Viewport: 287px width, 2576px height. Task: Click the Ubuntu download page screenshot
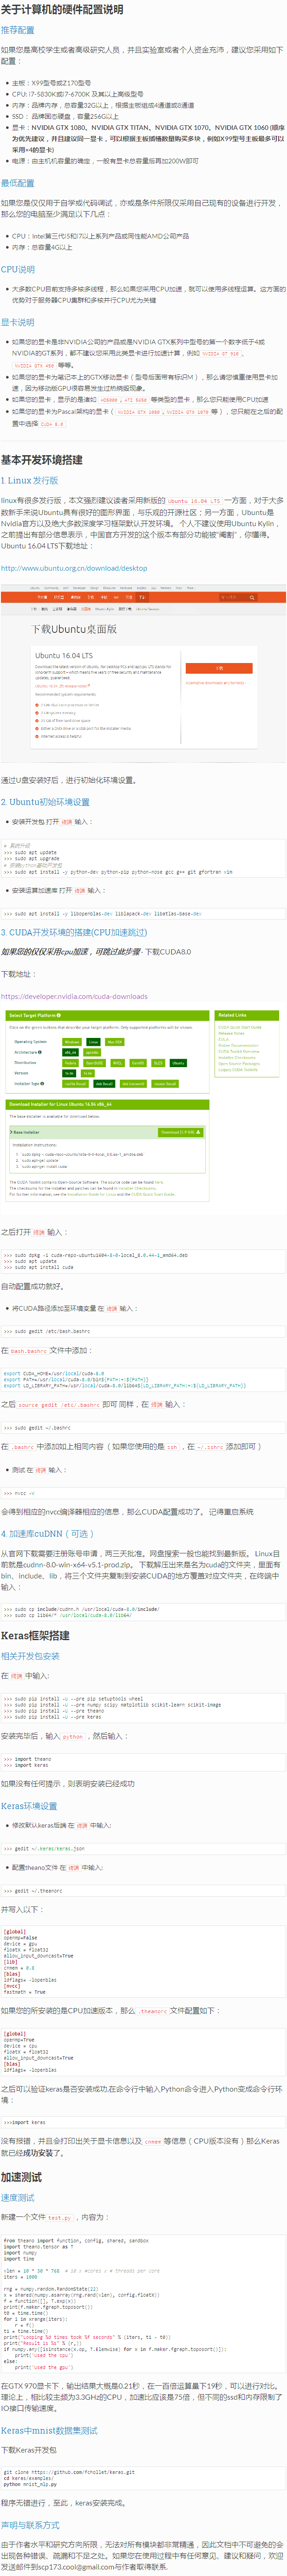(143, 673)
